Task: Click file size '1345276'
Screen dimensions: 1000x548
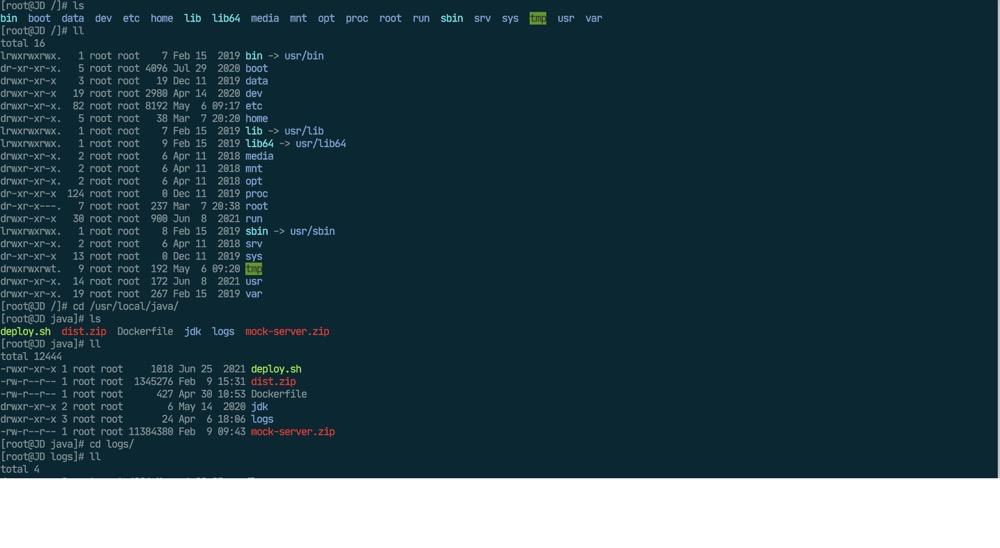Action: [x=154, y=381]
